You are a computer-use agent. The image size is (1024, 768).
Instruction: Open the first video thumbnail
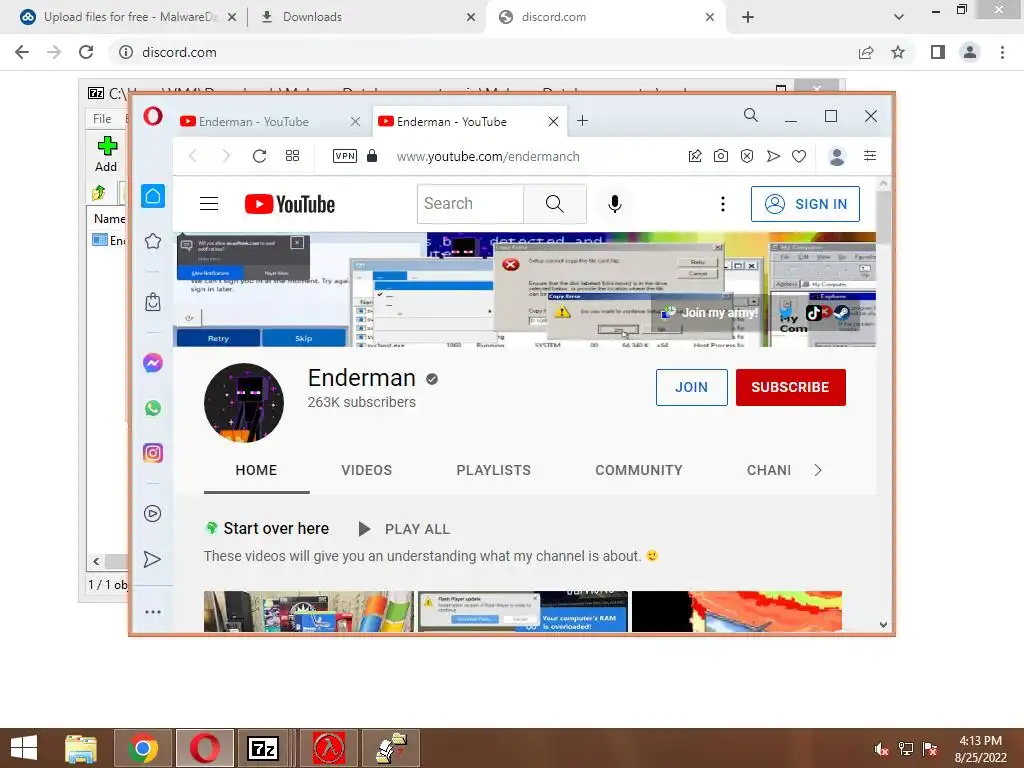pyautogui.click(x=309, y=611)
